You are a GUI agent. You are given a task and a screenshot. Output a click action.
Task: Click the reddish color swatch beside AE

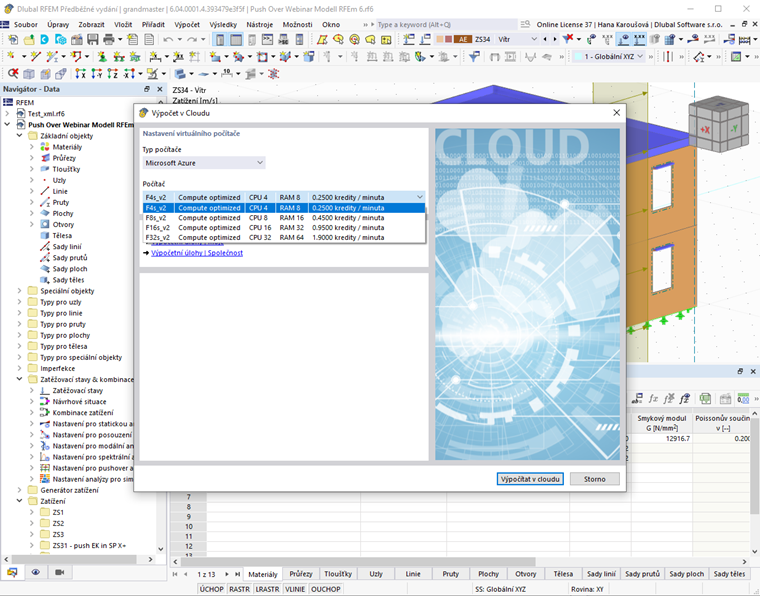pos(448,39)
